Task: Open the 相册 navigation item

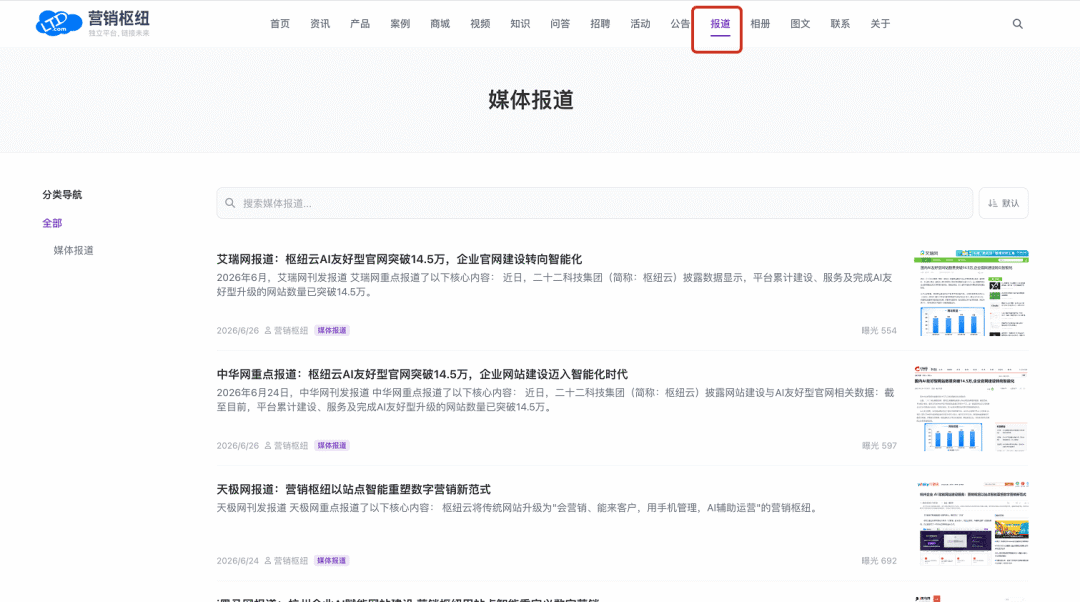Action: point(760,23)
